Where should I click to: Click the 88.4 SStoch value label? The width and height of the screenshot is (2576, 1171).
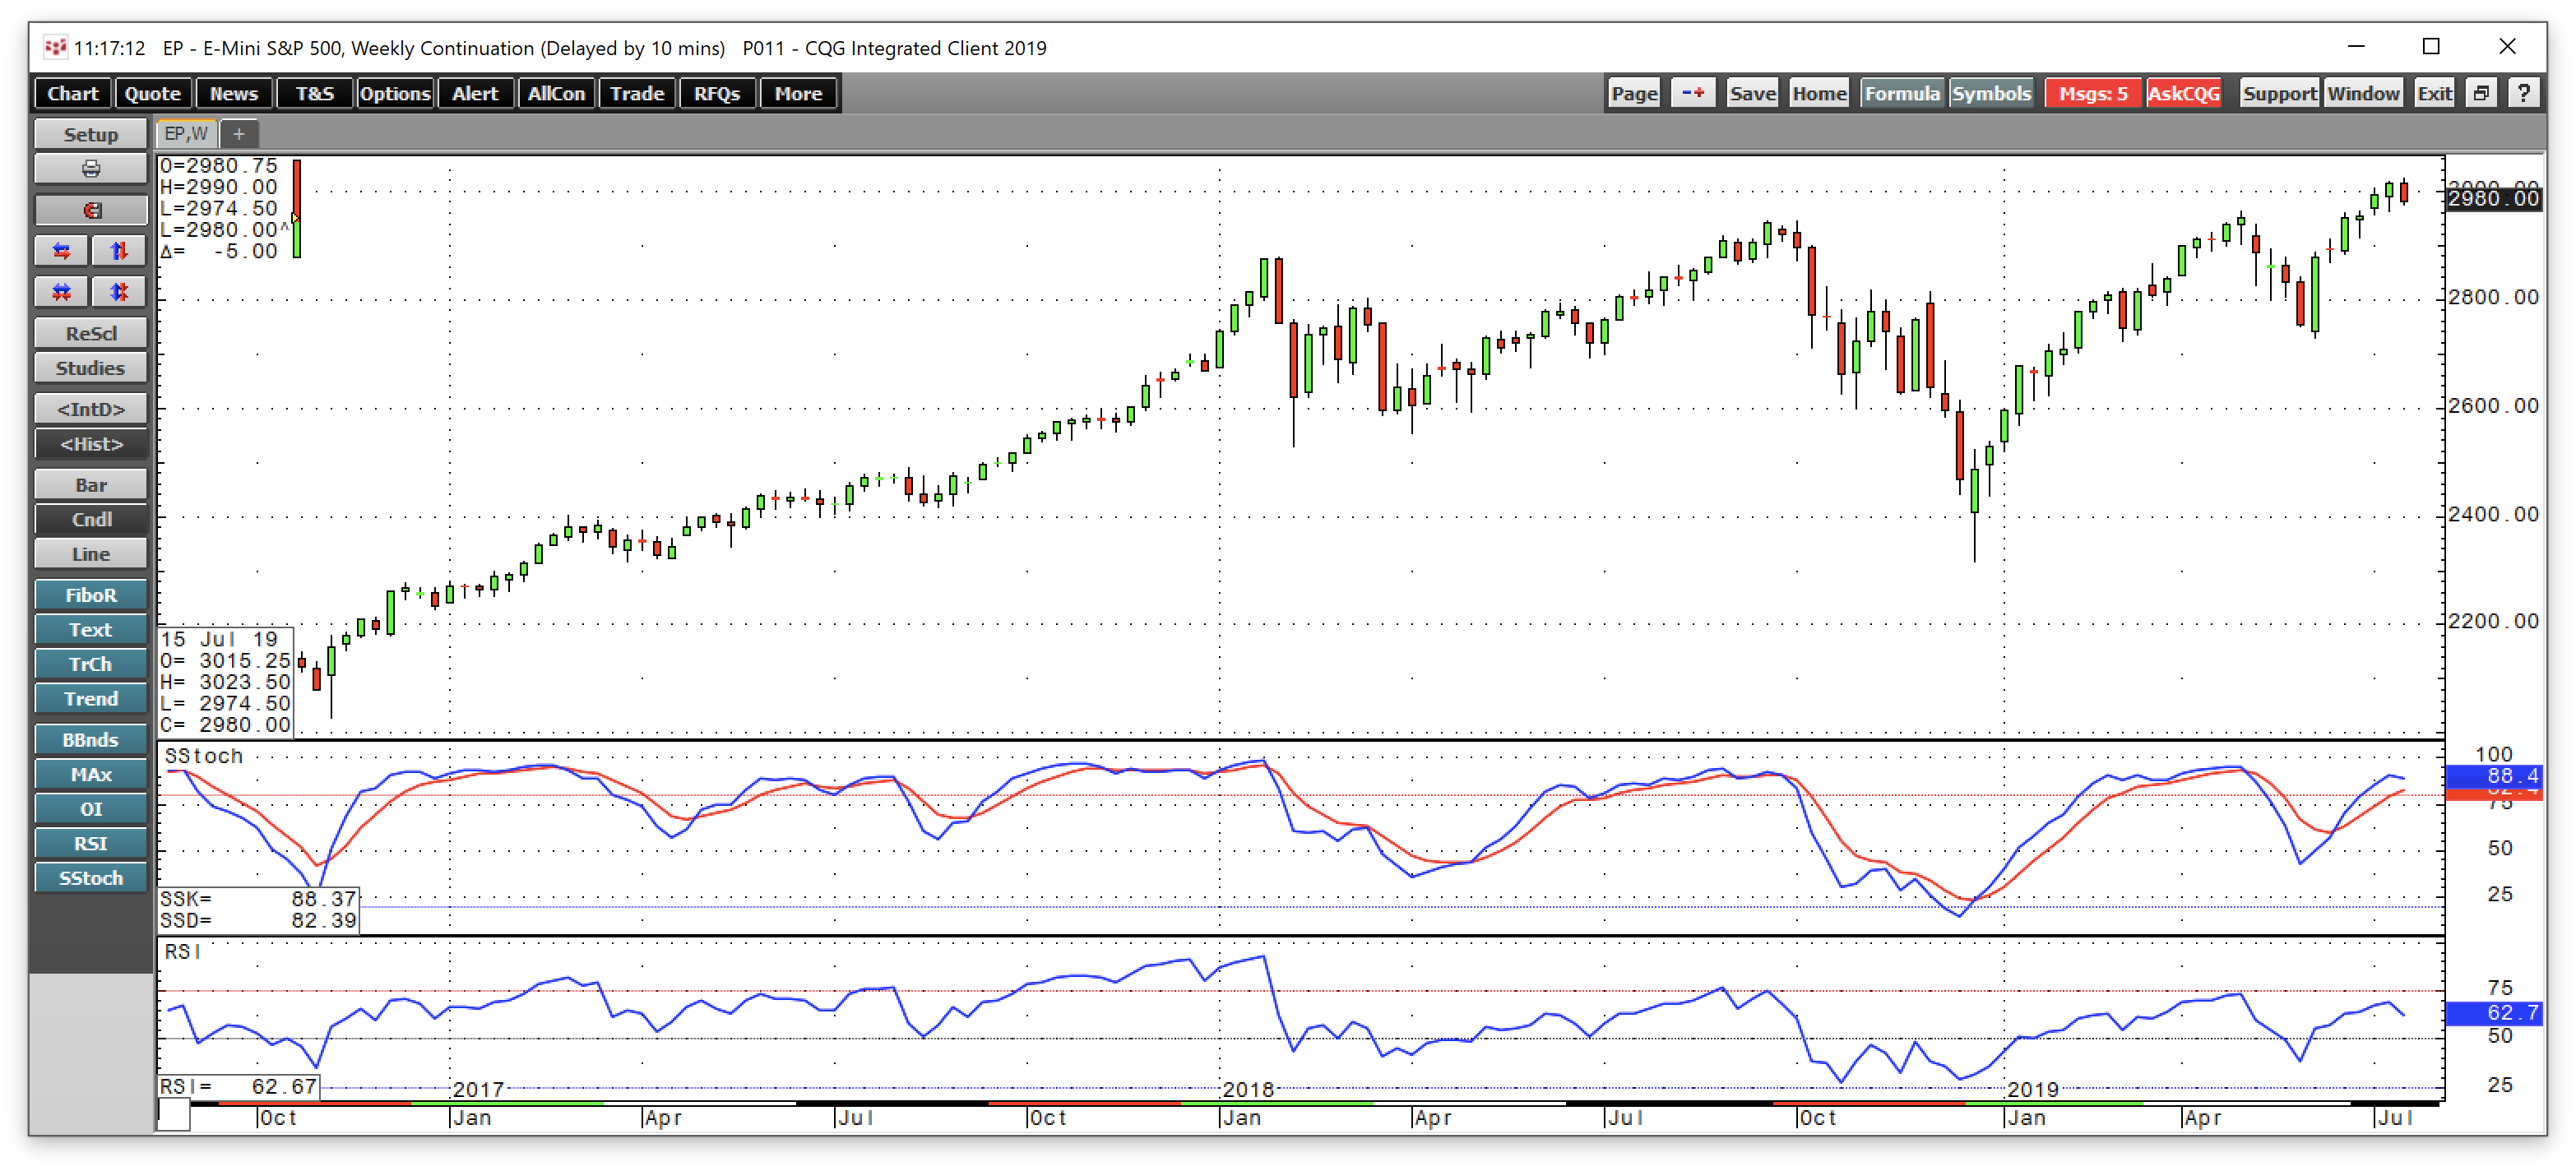pos(2493,776)
